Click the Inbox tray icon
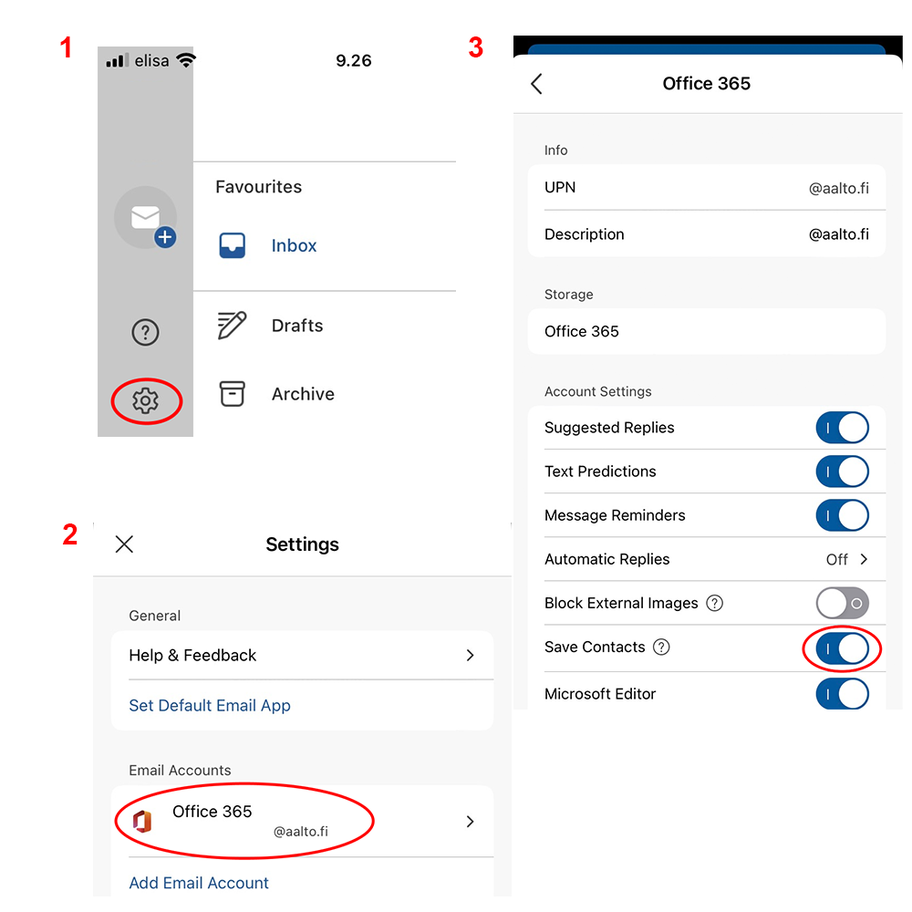Screen dimensions: 912x912 pyautogui.click(x=232, y=246)
